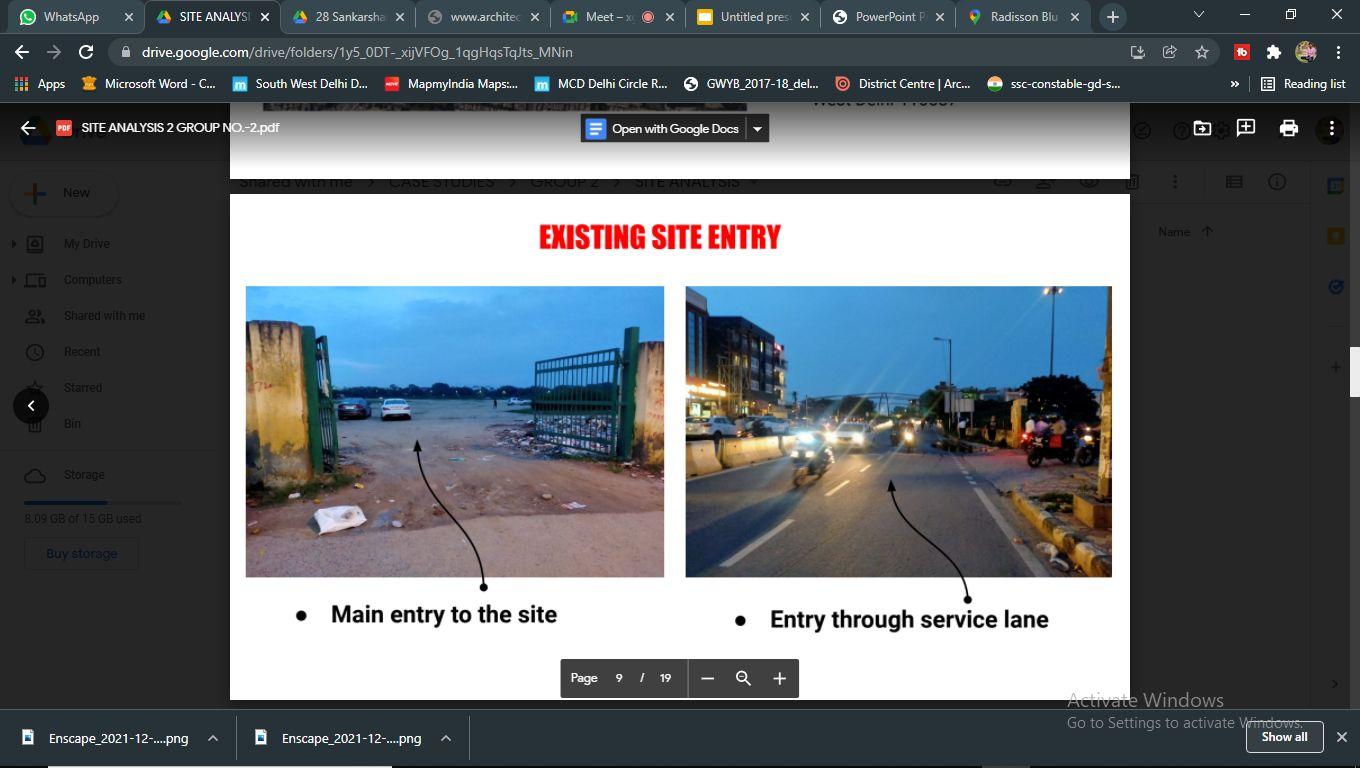
Task: Reload the Chrome page
Action: [x=86, y=52]
